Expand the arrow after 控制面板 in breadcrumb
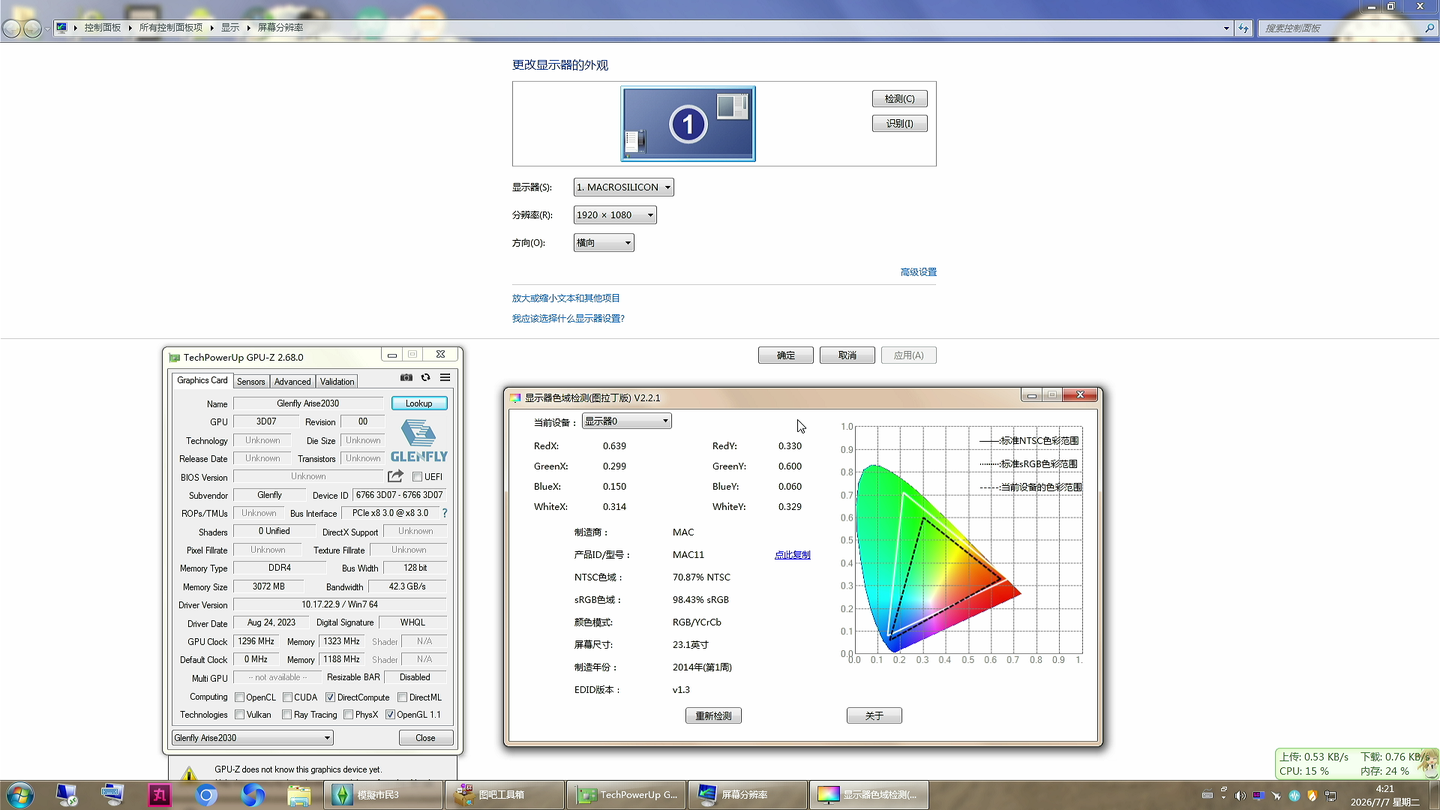Image resolution: width=1440 pixels, height=810 pixels. click(131, 28)
